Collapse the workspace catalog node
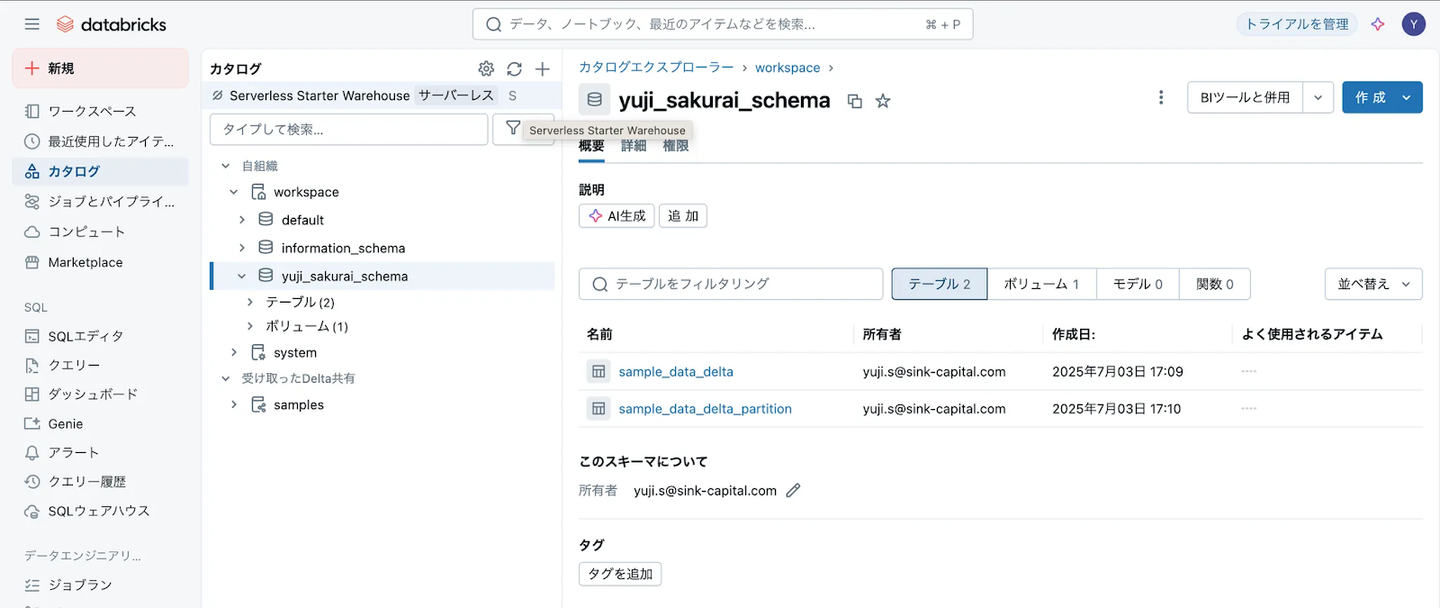1440x608 pixels. click(x=234, y=192)
